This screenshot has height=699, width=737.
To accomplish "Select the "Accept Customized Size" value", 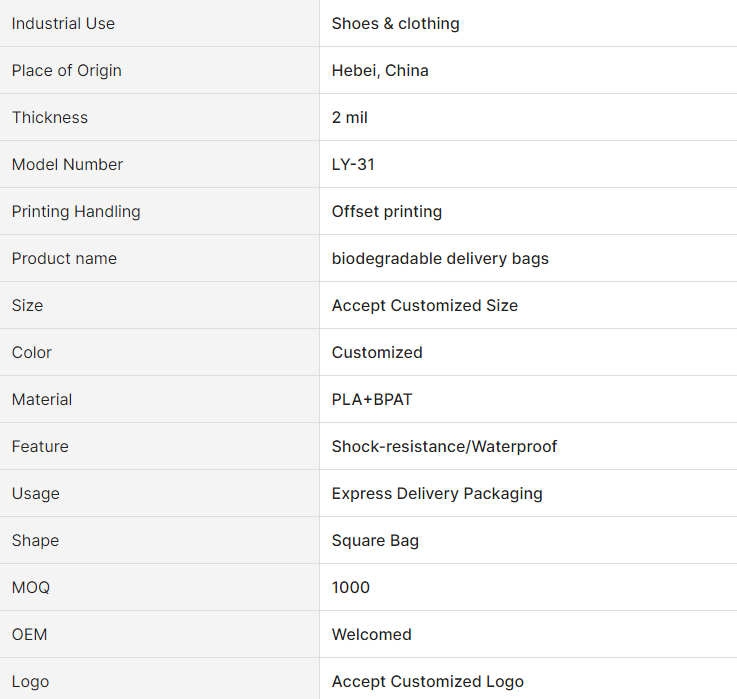I will [424, 305].
